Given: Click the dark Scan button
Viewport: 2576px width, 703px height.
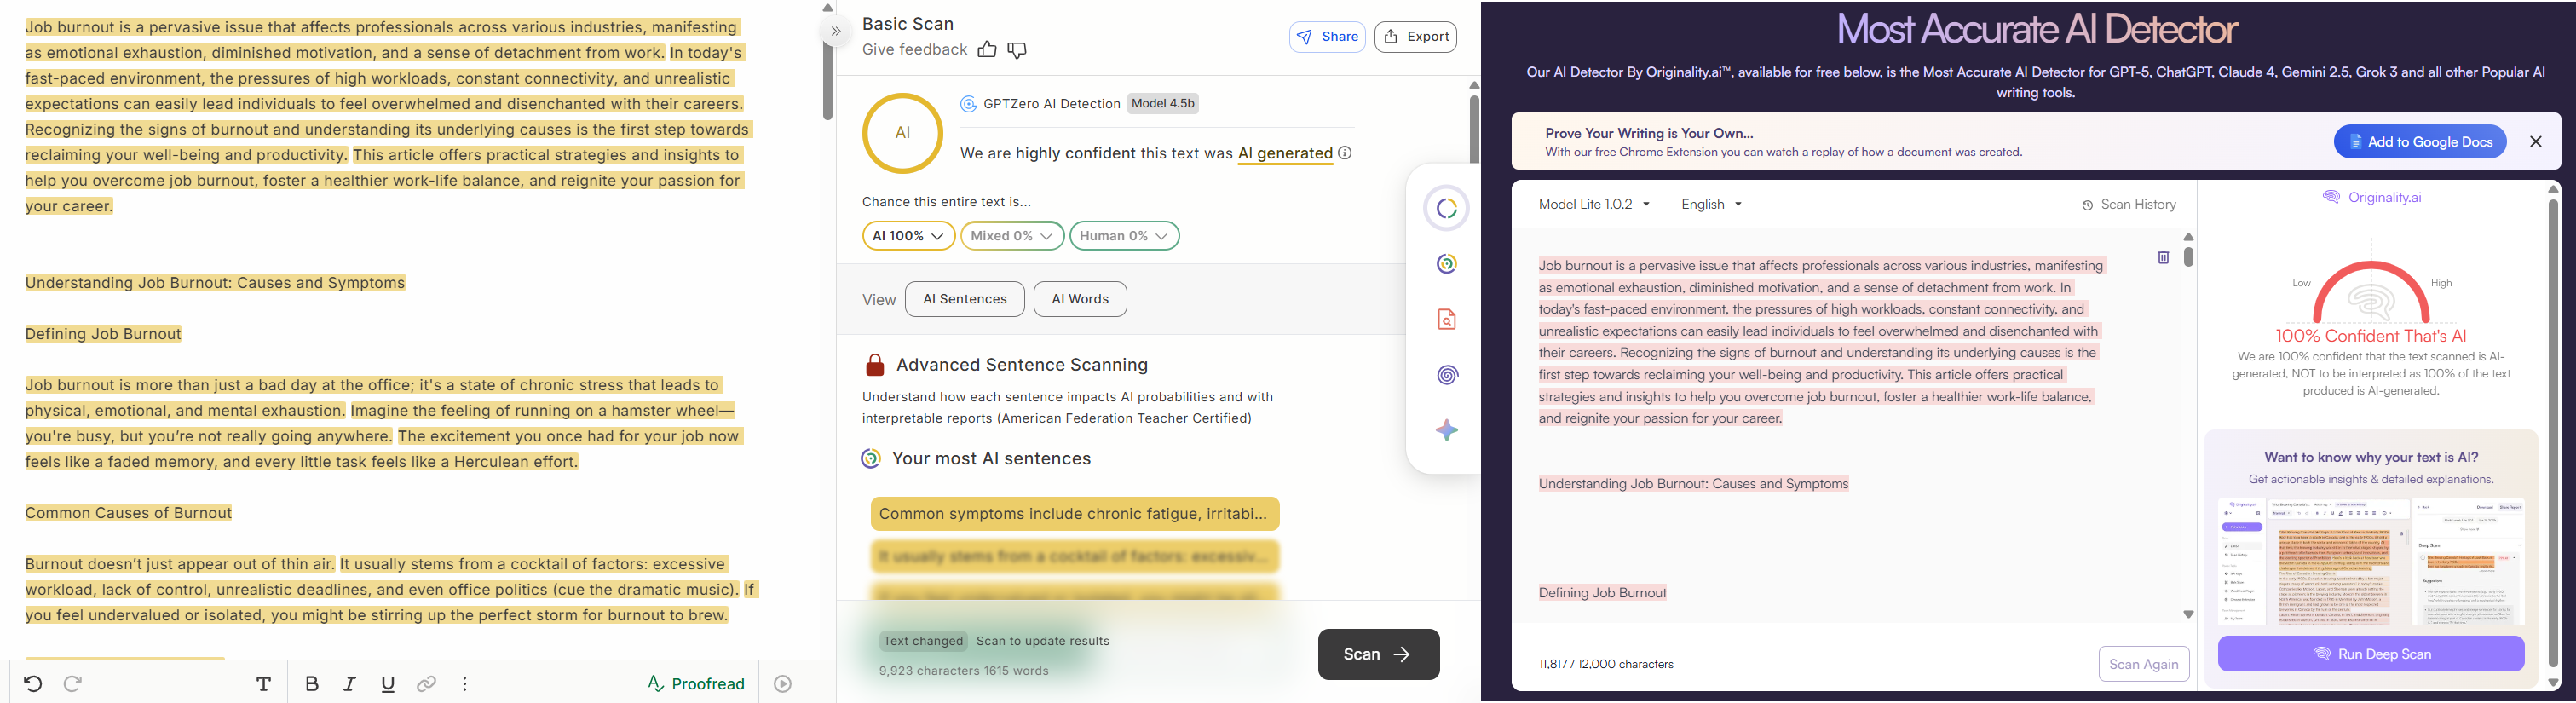Looking at the screenshot, I should point(1378,654).
